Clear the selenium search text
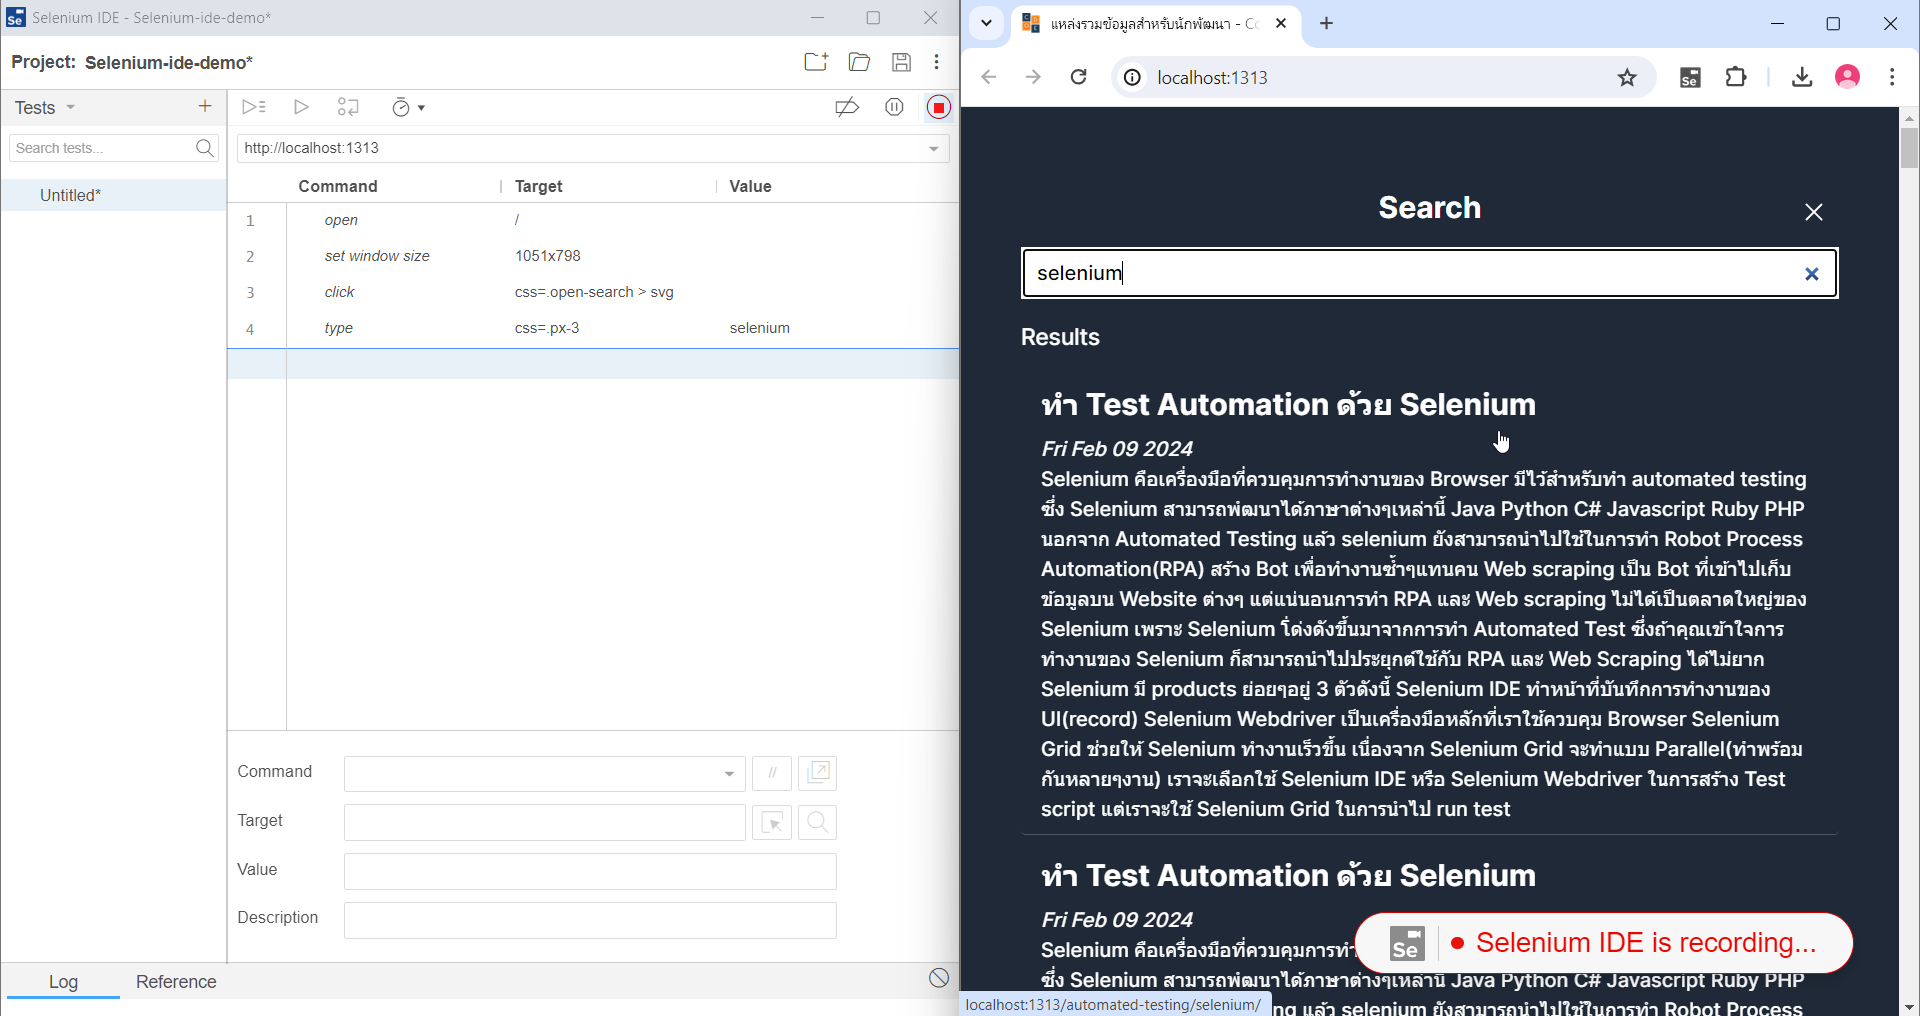The width and height of the screenshot is (1920, 1016). [1811, 274]
